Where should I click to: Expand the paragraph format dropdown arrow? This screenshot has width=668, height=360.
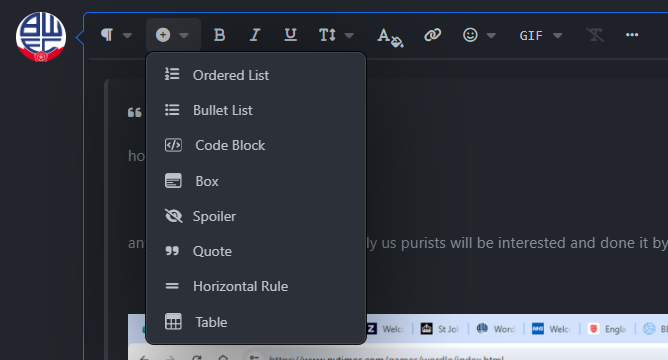127,35
